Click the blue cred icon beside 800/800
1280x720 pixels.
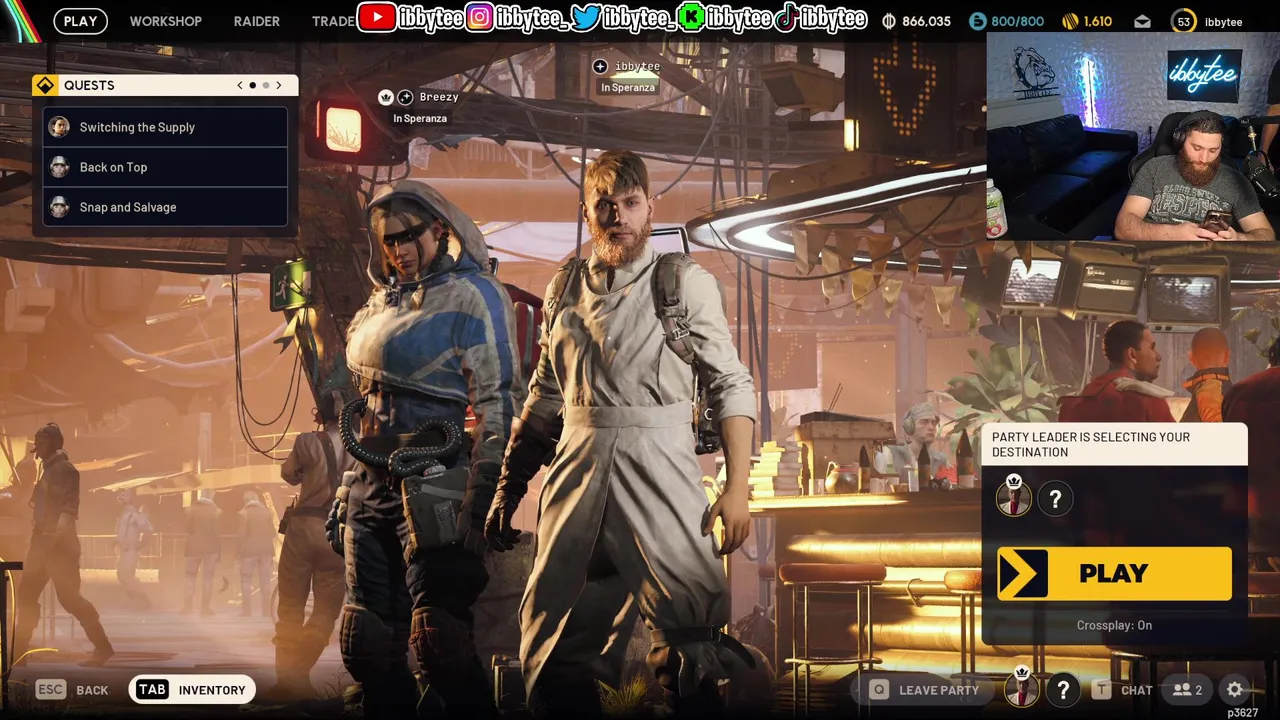[978, 21]
